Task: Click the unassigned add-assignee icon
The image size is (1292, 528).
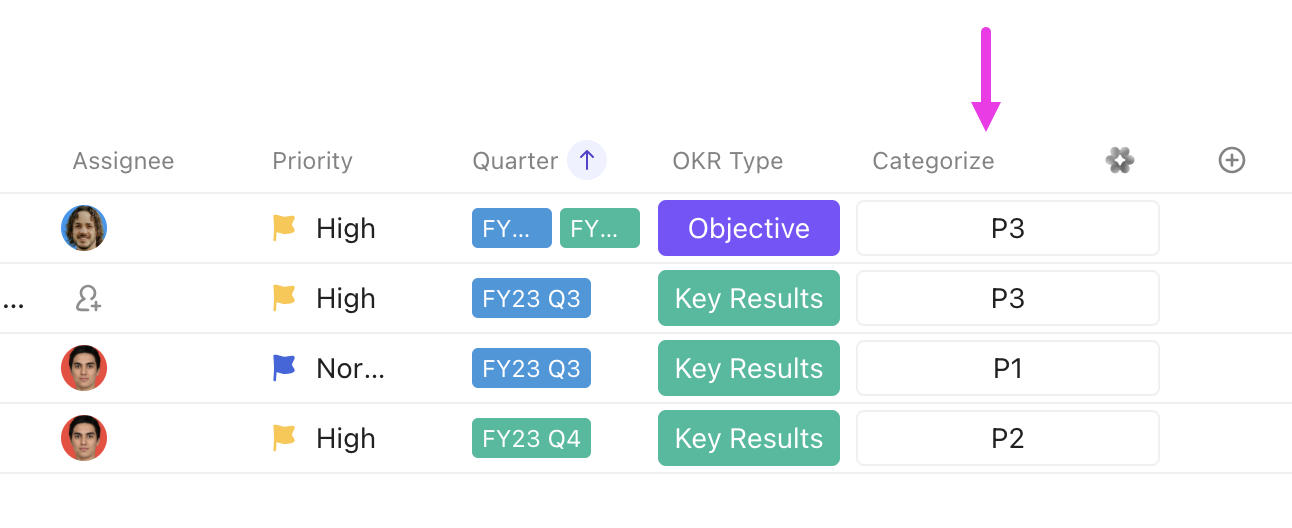Action: (x=88, y=298)
